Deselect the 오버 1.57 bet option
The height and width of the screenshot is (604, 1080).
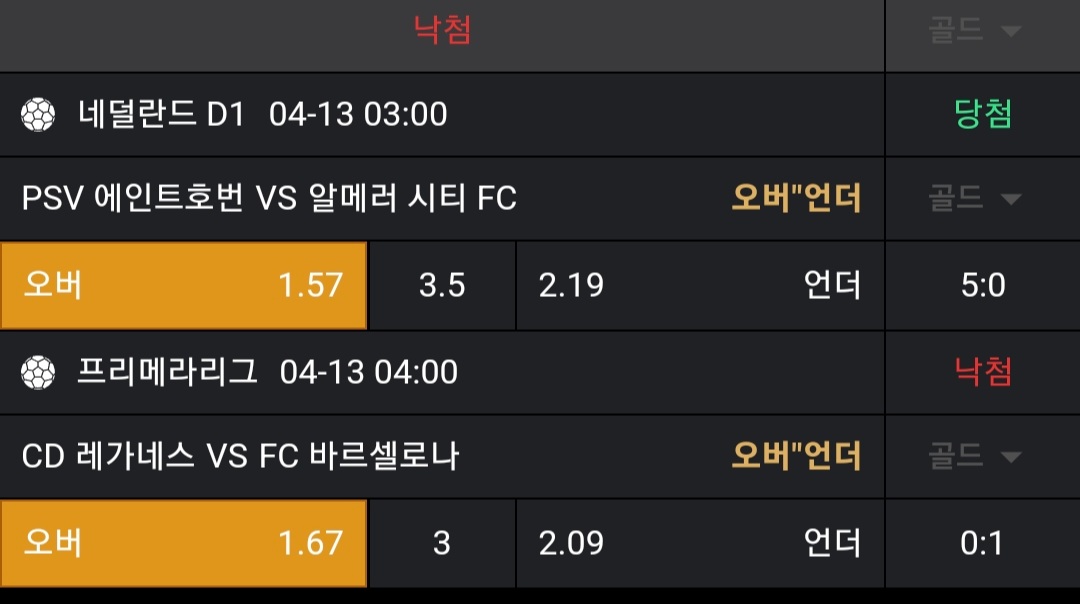pos(184,286)
